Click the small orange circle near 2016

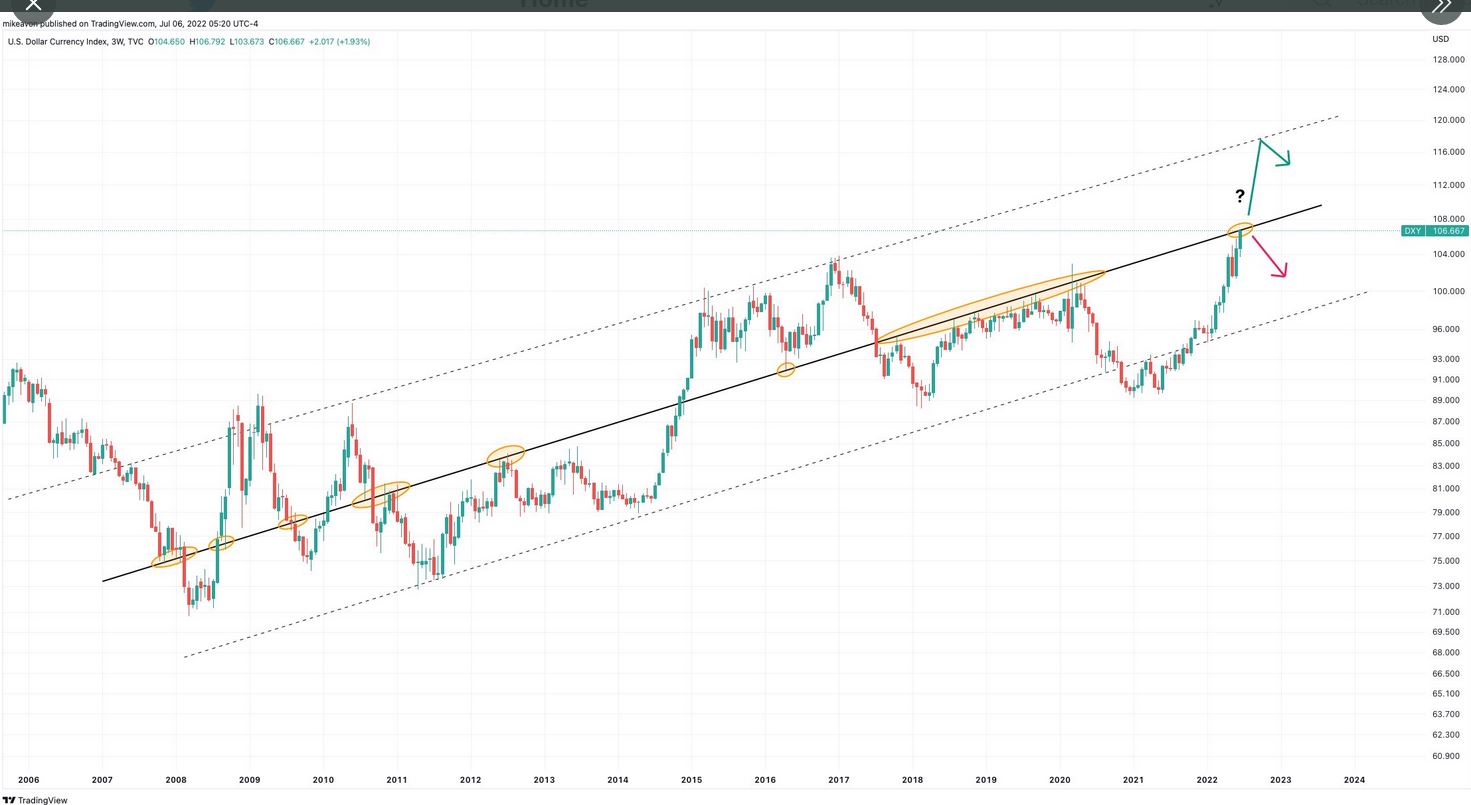786,370
